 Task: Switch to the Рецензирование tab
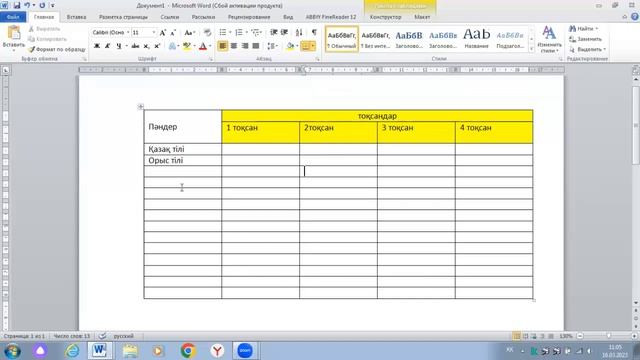(249, 17)
